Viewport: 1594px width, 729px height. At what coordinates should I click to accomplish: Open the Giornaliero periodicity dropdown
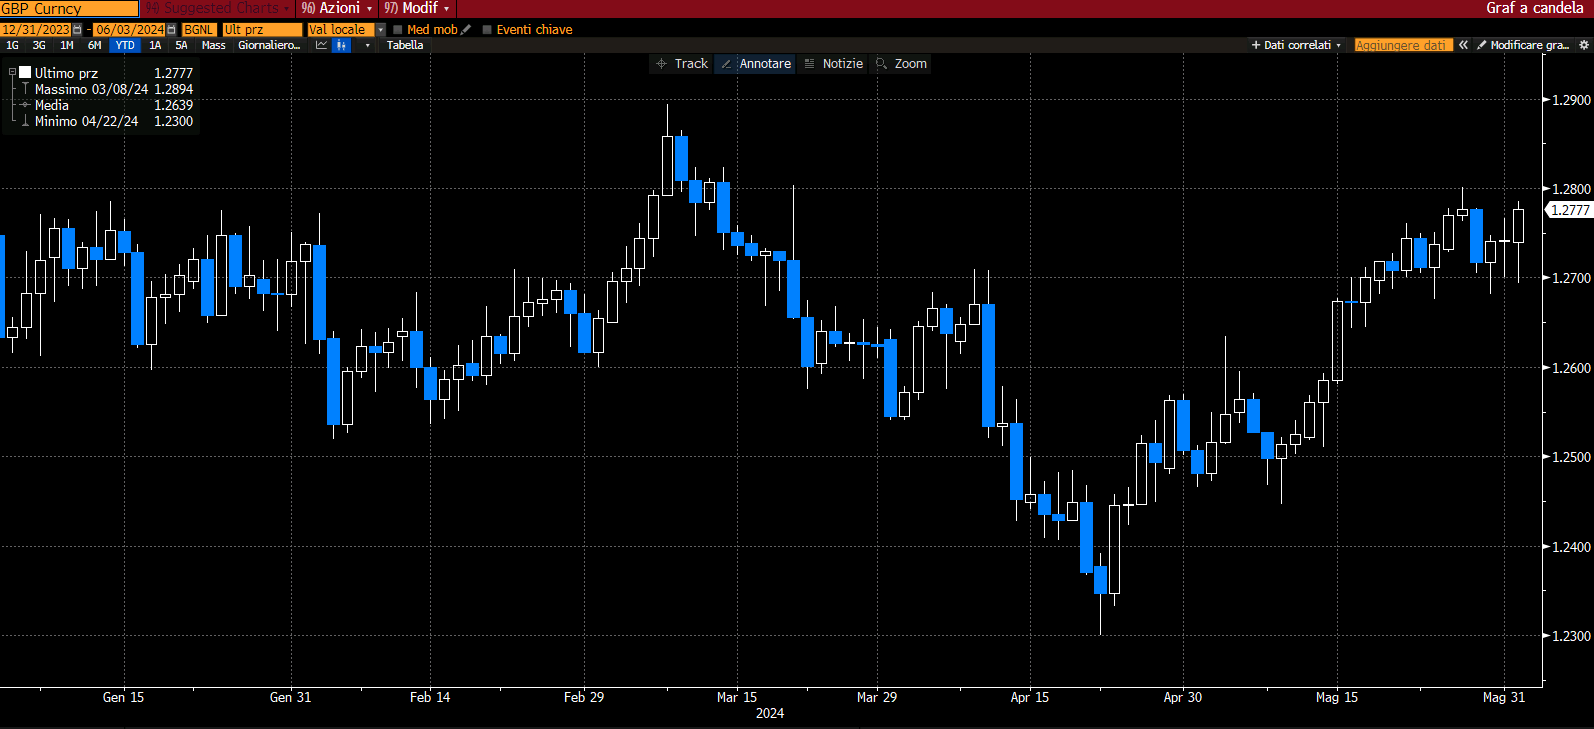coord(269,45)
